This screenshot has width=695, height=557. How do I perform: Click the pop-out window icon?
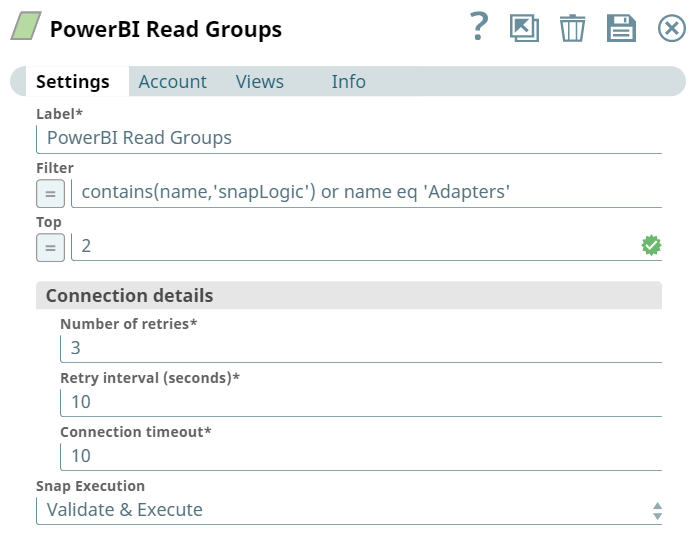point(524,28)
